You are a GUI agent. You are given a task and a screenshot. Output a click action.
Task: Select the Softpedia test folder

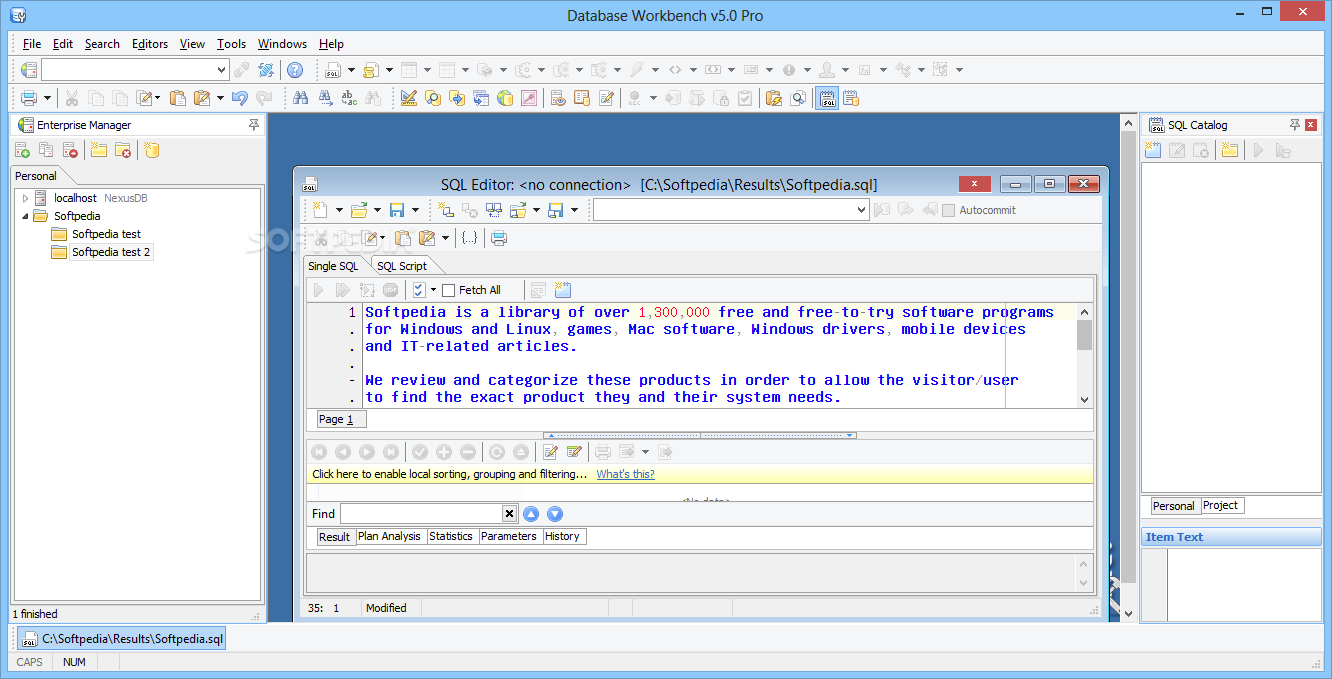tap(106, 234)
